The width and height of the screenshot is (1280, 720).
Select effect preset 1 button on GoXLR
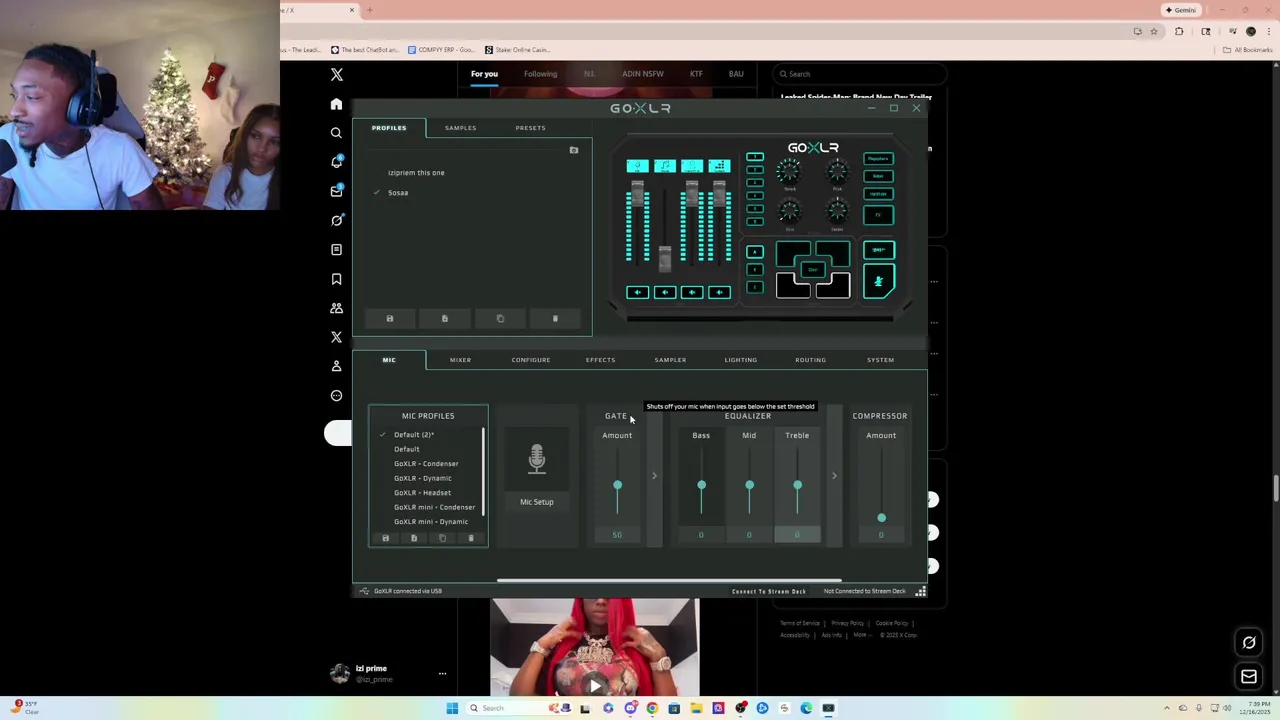point(754,157)
